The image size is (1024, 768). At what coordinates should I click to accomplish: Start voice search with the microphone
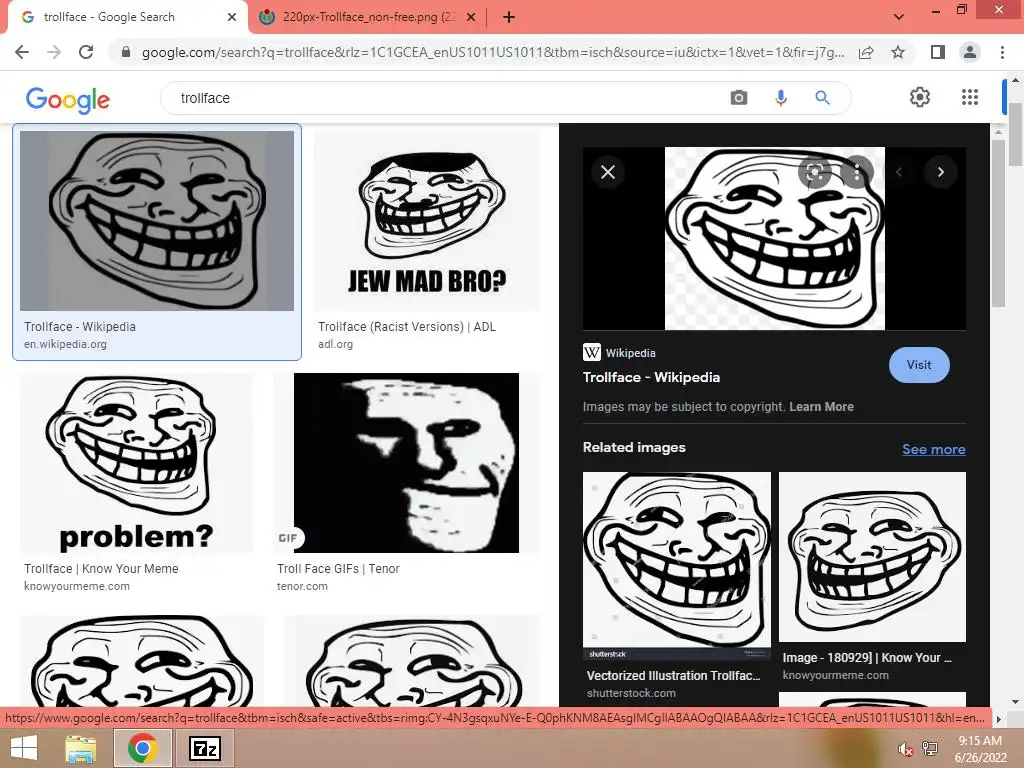780,98
